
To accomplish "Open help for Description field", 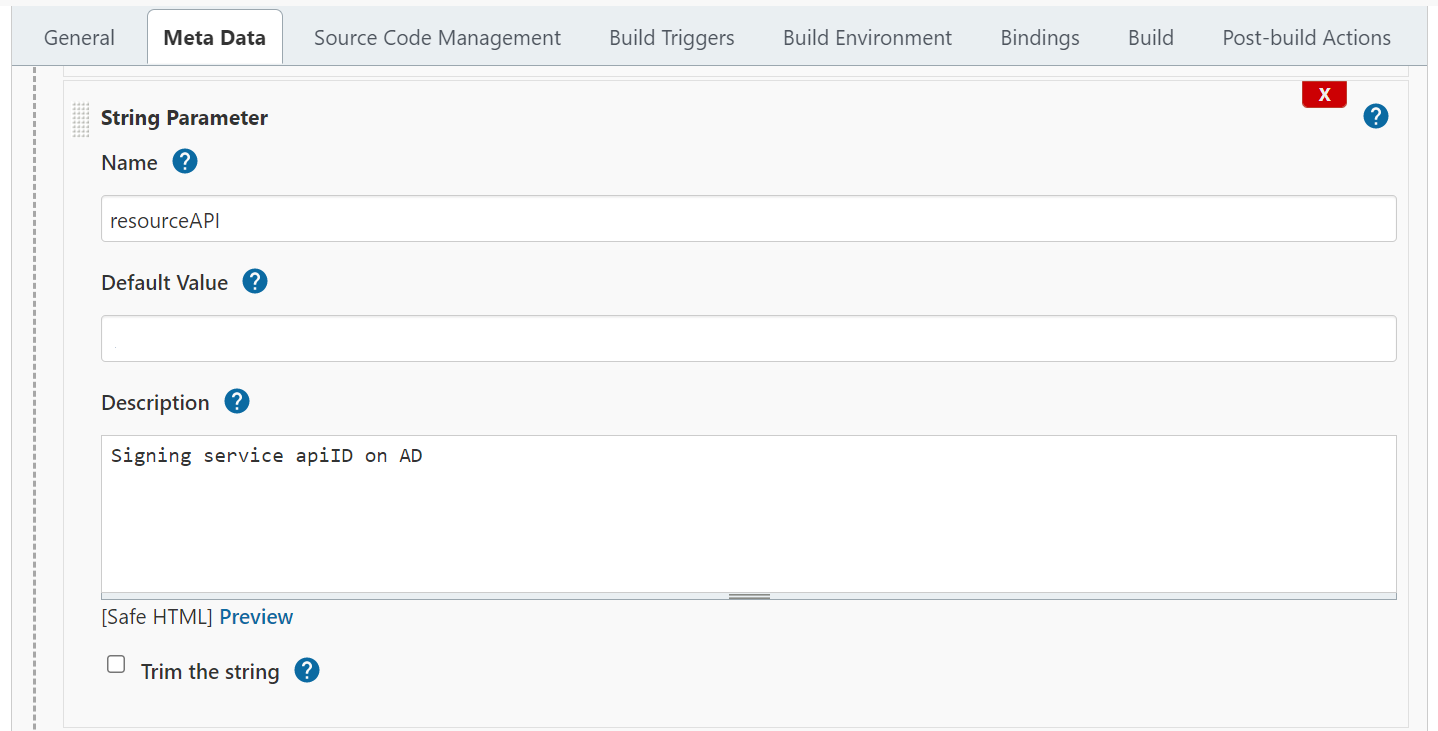I will pos(236,402).
